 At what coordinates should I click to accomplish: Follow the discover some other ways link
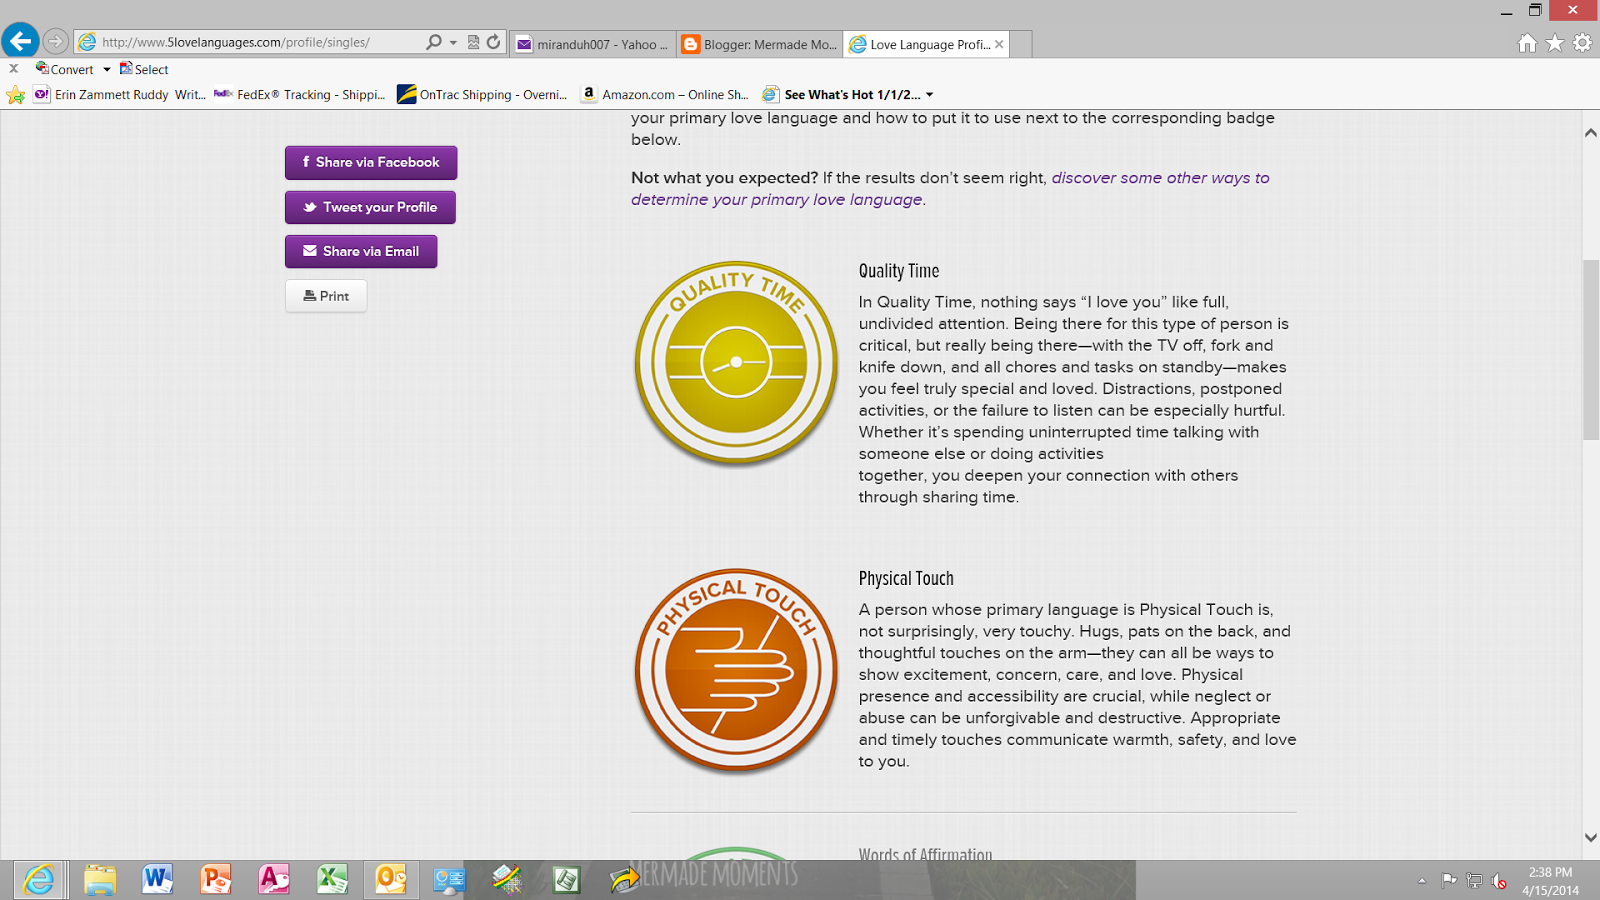(x=950, y=188)
